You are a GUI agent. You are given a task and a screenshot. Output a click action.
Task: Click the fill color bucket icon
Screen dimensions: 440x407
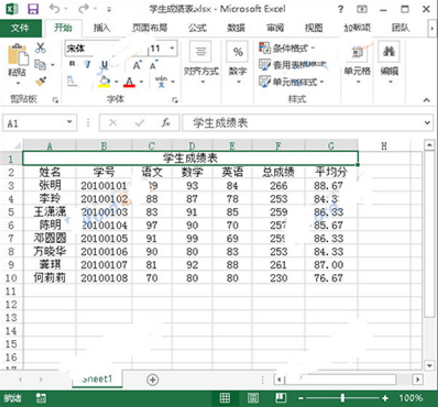[104, 81]
